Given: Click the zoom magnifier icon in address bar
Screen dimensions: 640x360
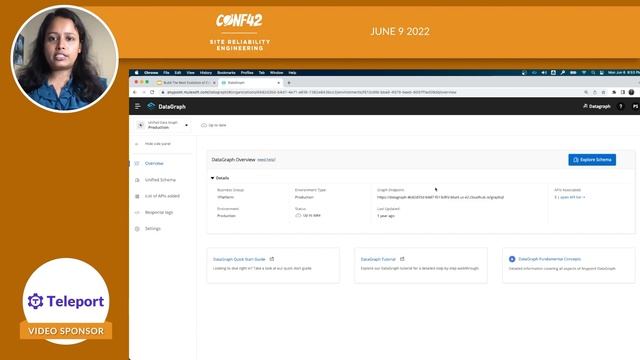Looking at the screenshot, I should (586, 92).
